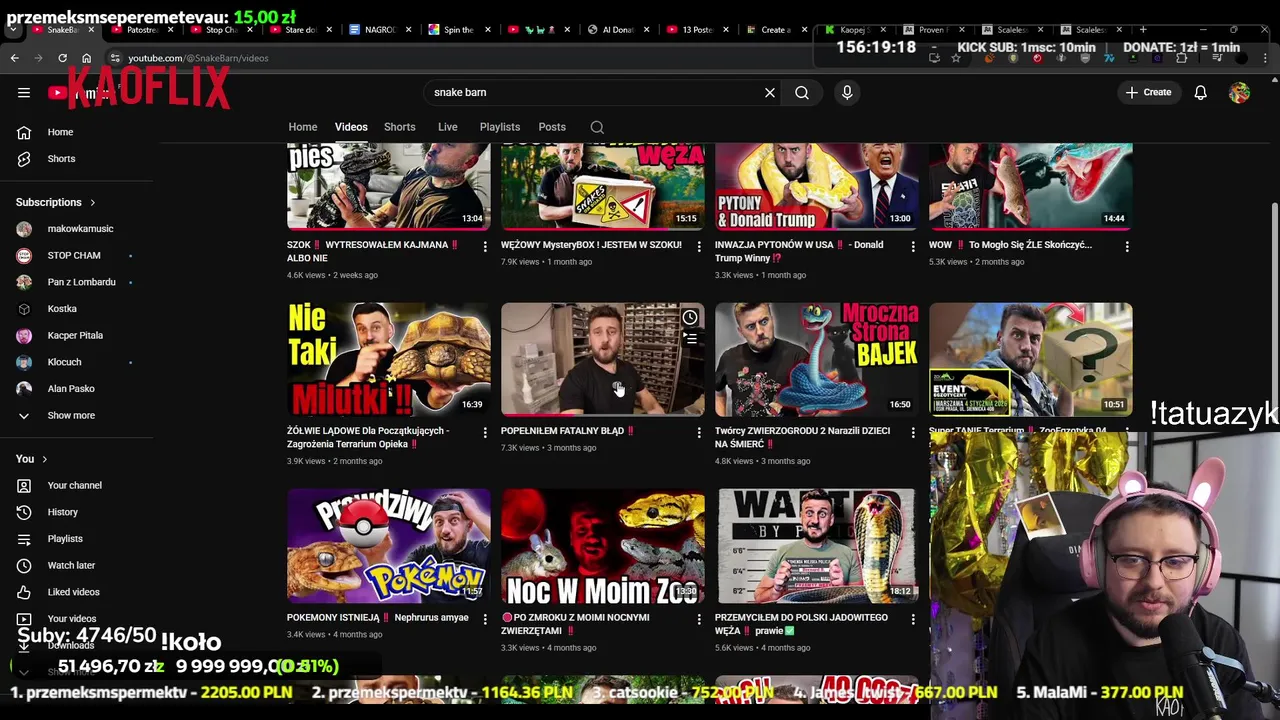Screen dimensions: 1280x720
Task: Open Kacper Pitala subscription
Action: (x=76, y=335)
